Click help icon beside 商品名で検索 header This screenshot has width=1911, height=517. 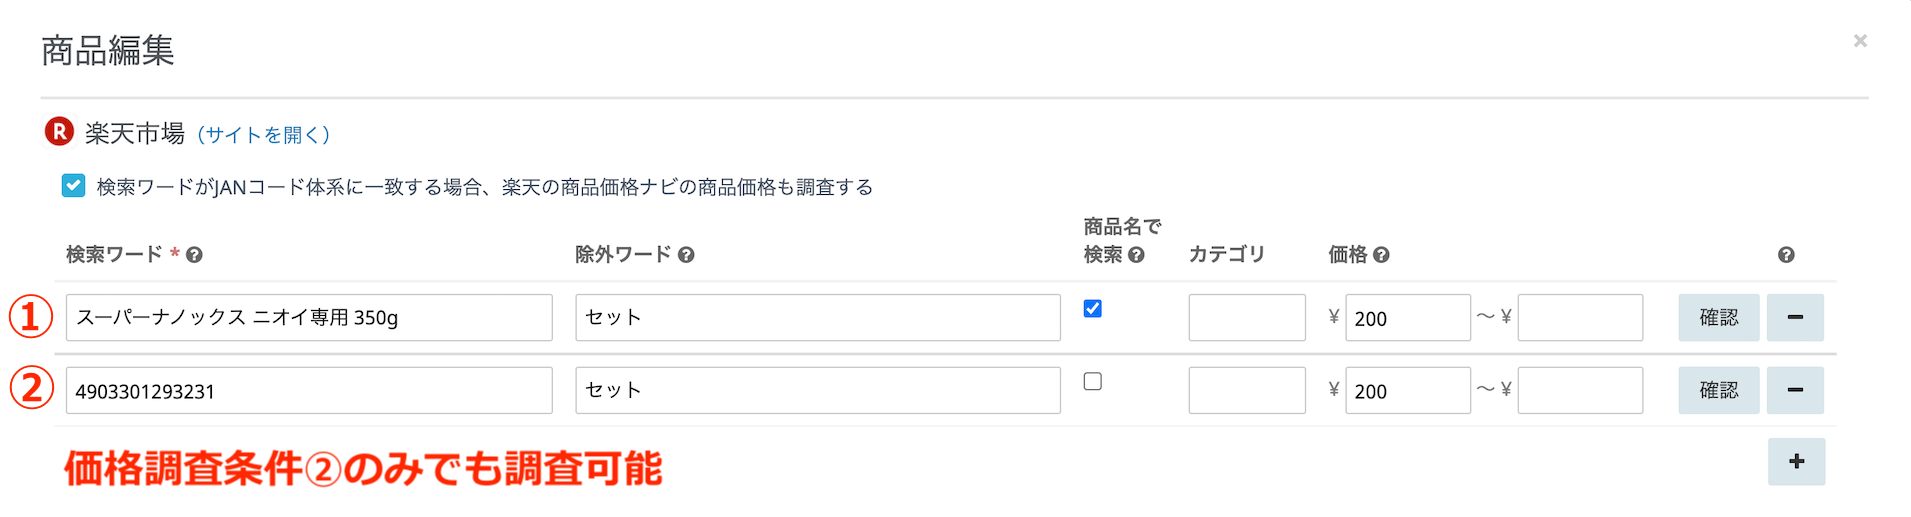(x=1136, y=255)
